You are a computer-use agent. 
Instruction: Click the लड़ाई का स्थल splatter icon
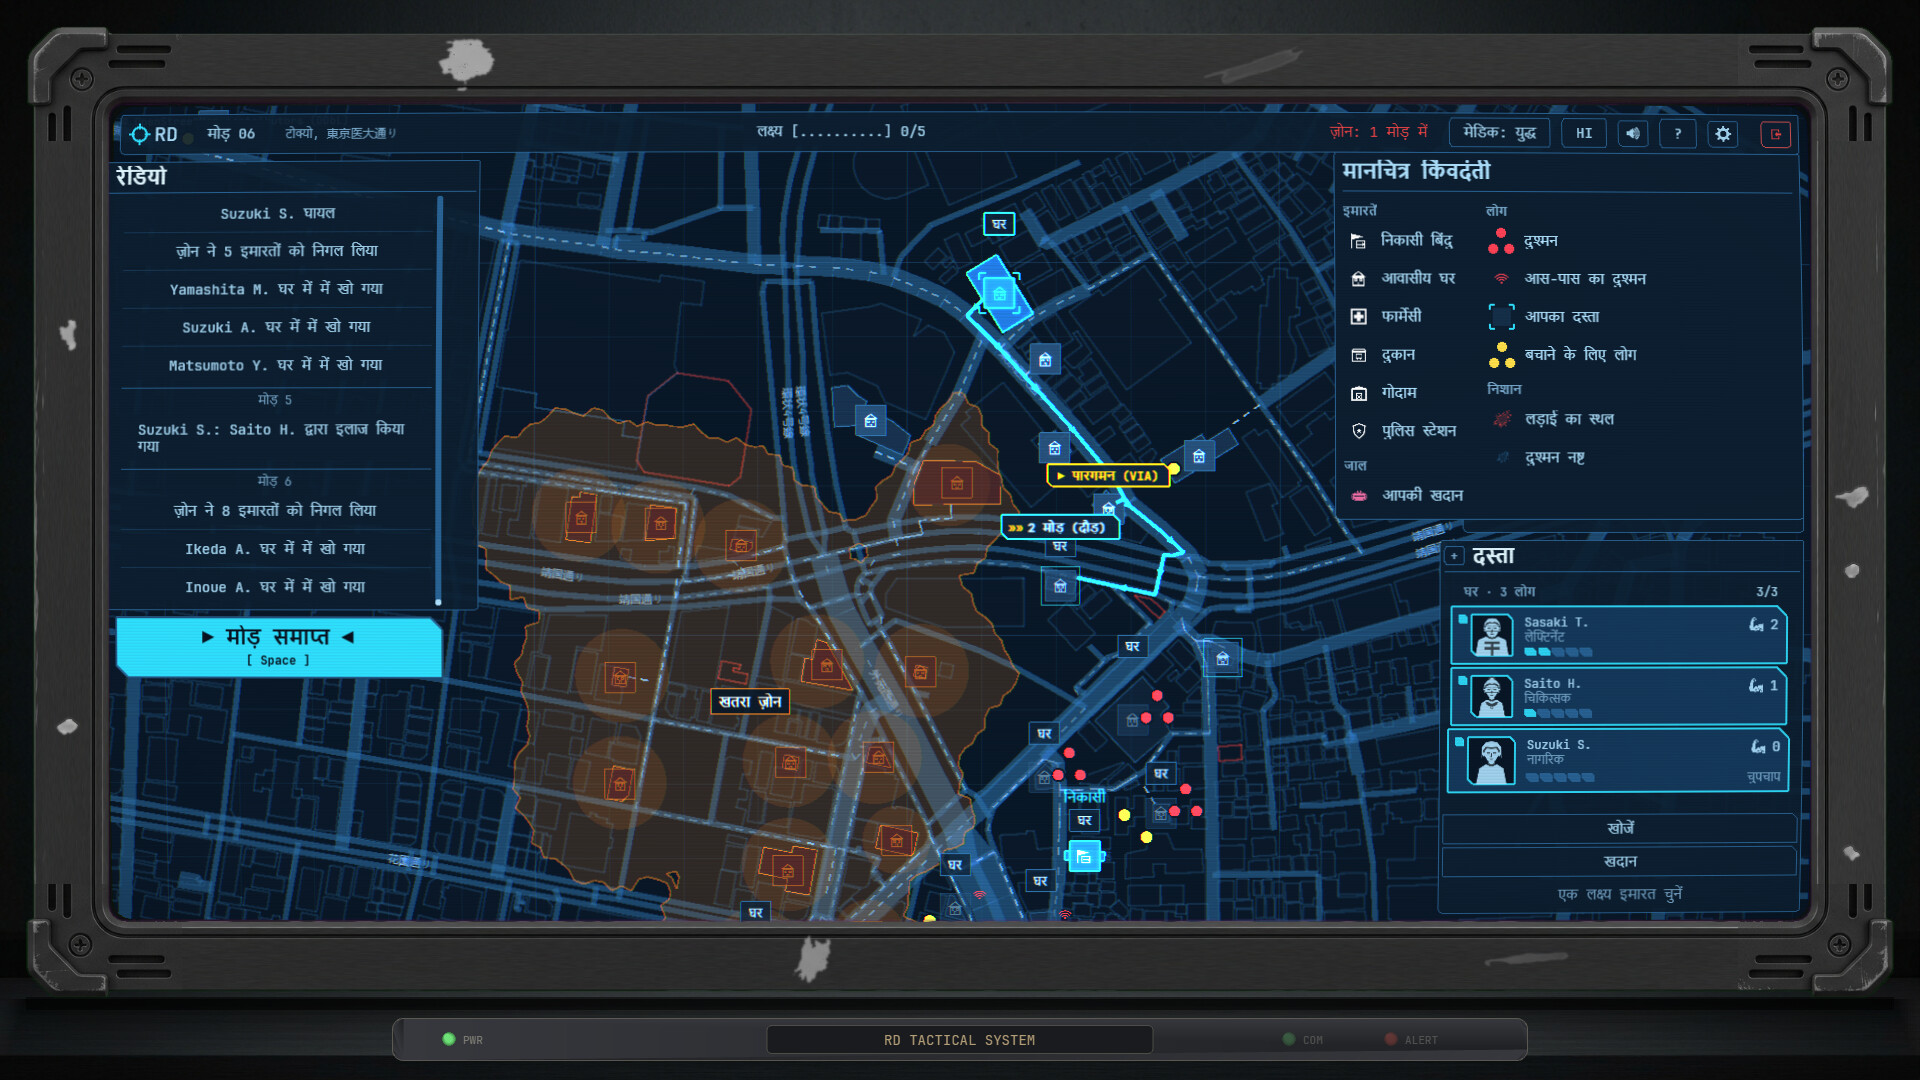point(1501,419)
